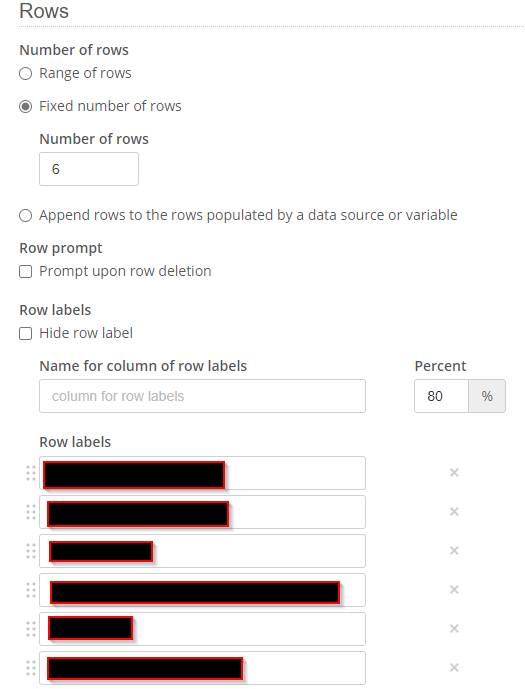Click the sixth row label drag handle
Screen dimensions: 525x689
point(31,668)
